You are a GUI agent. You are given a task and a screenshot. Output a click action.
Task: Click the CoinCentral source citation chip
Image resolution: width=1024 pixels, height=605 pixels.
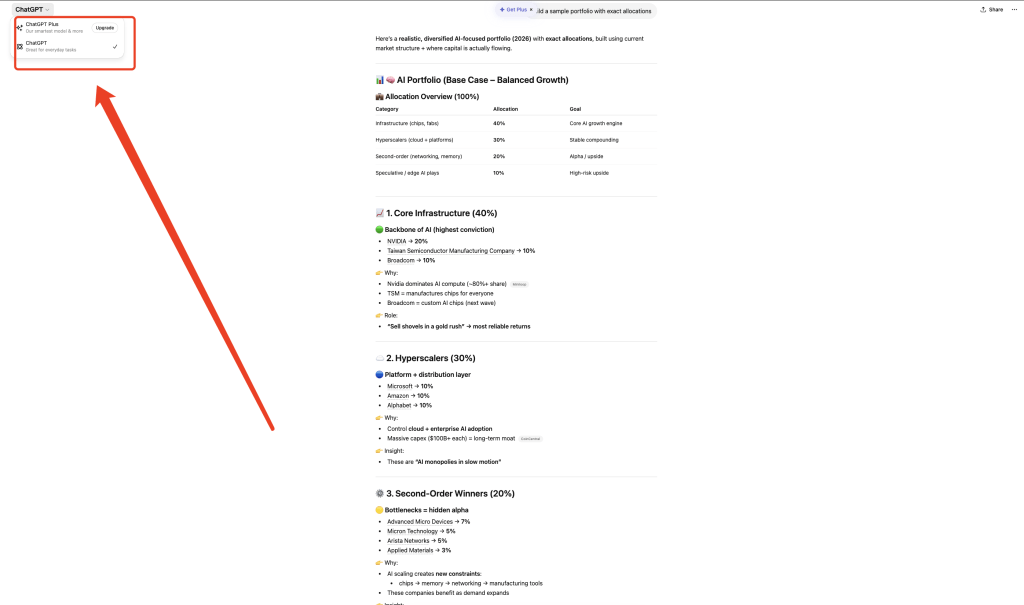(x=530, y=439)
